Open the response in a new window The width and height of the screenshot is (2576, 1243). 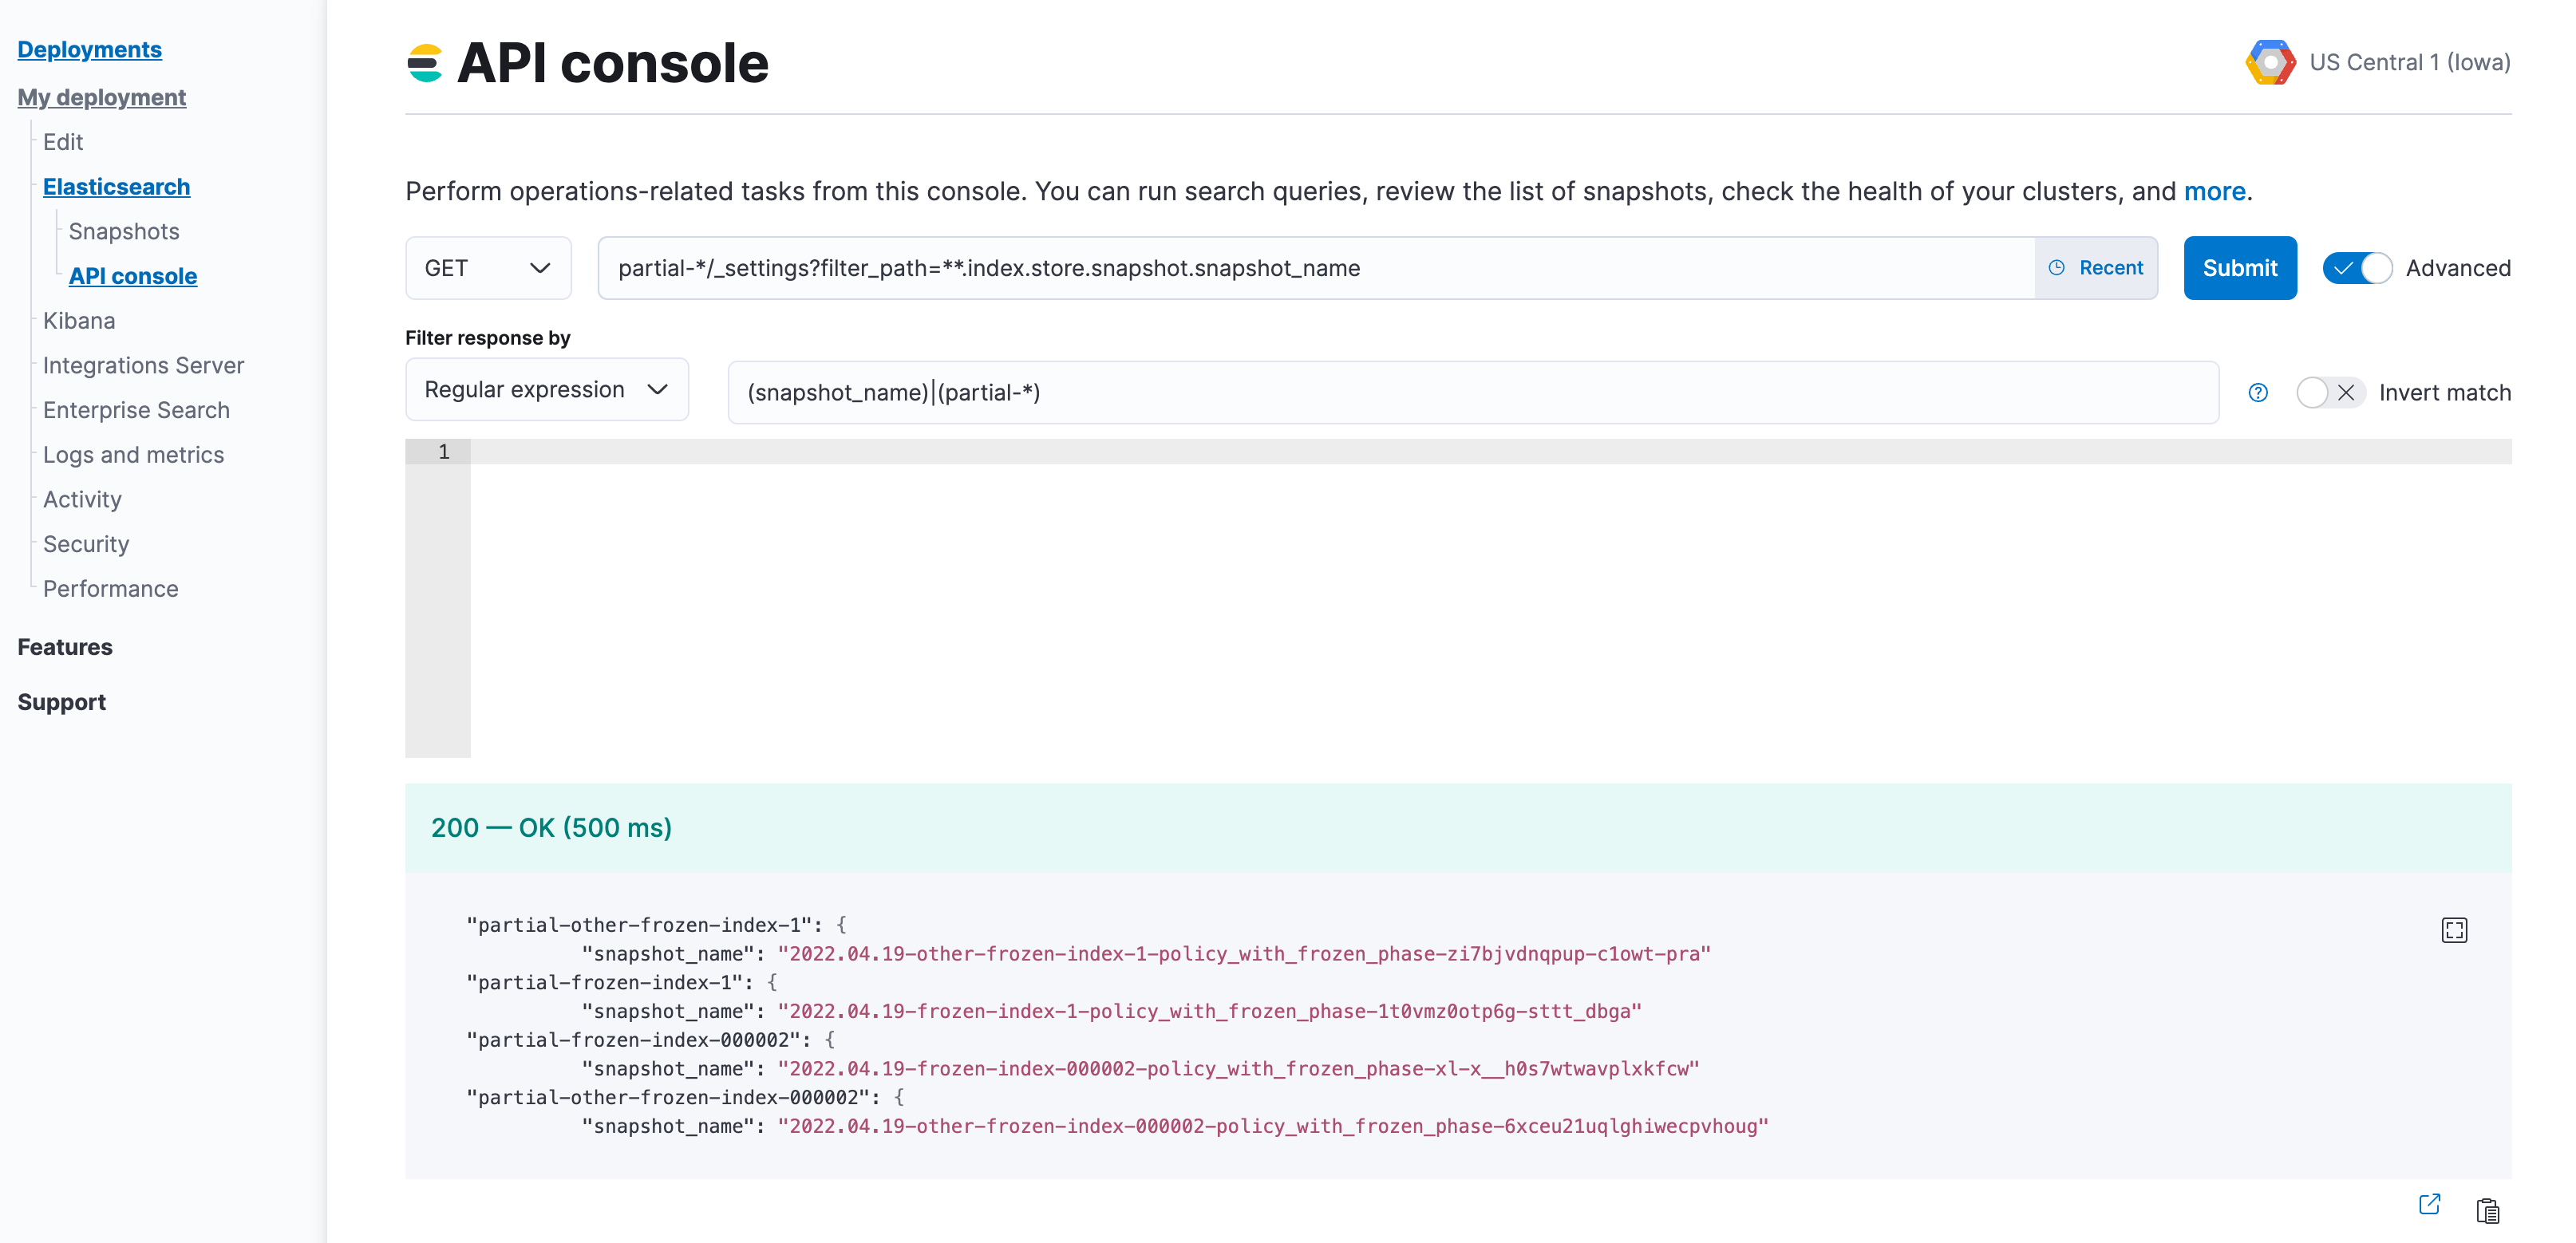(2428, 1204)
